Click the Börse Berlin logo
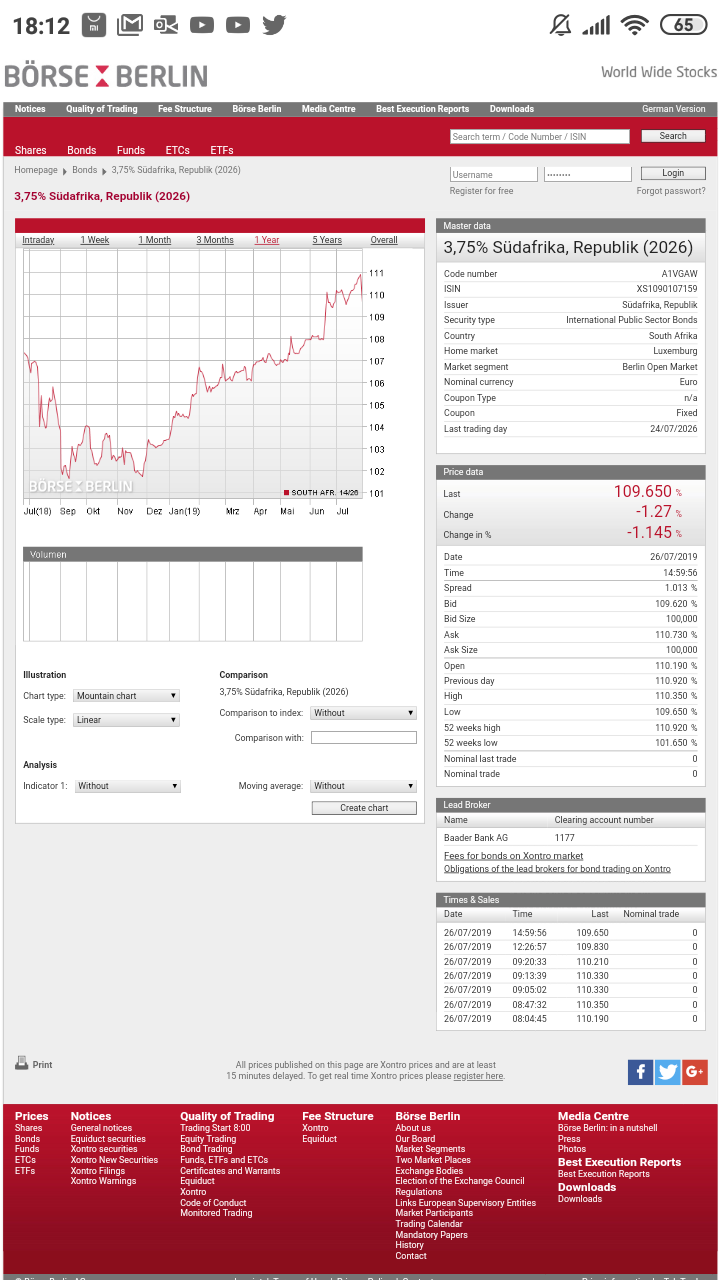 106,76
